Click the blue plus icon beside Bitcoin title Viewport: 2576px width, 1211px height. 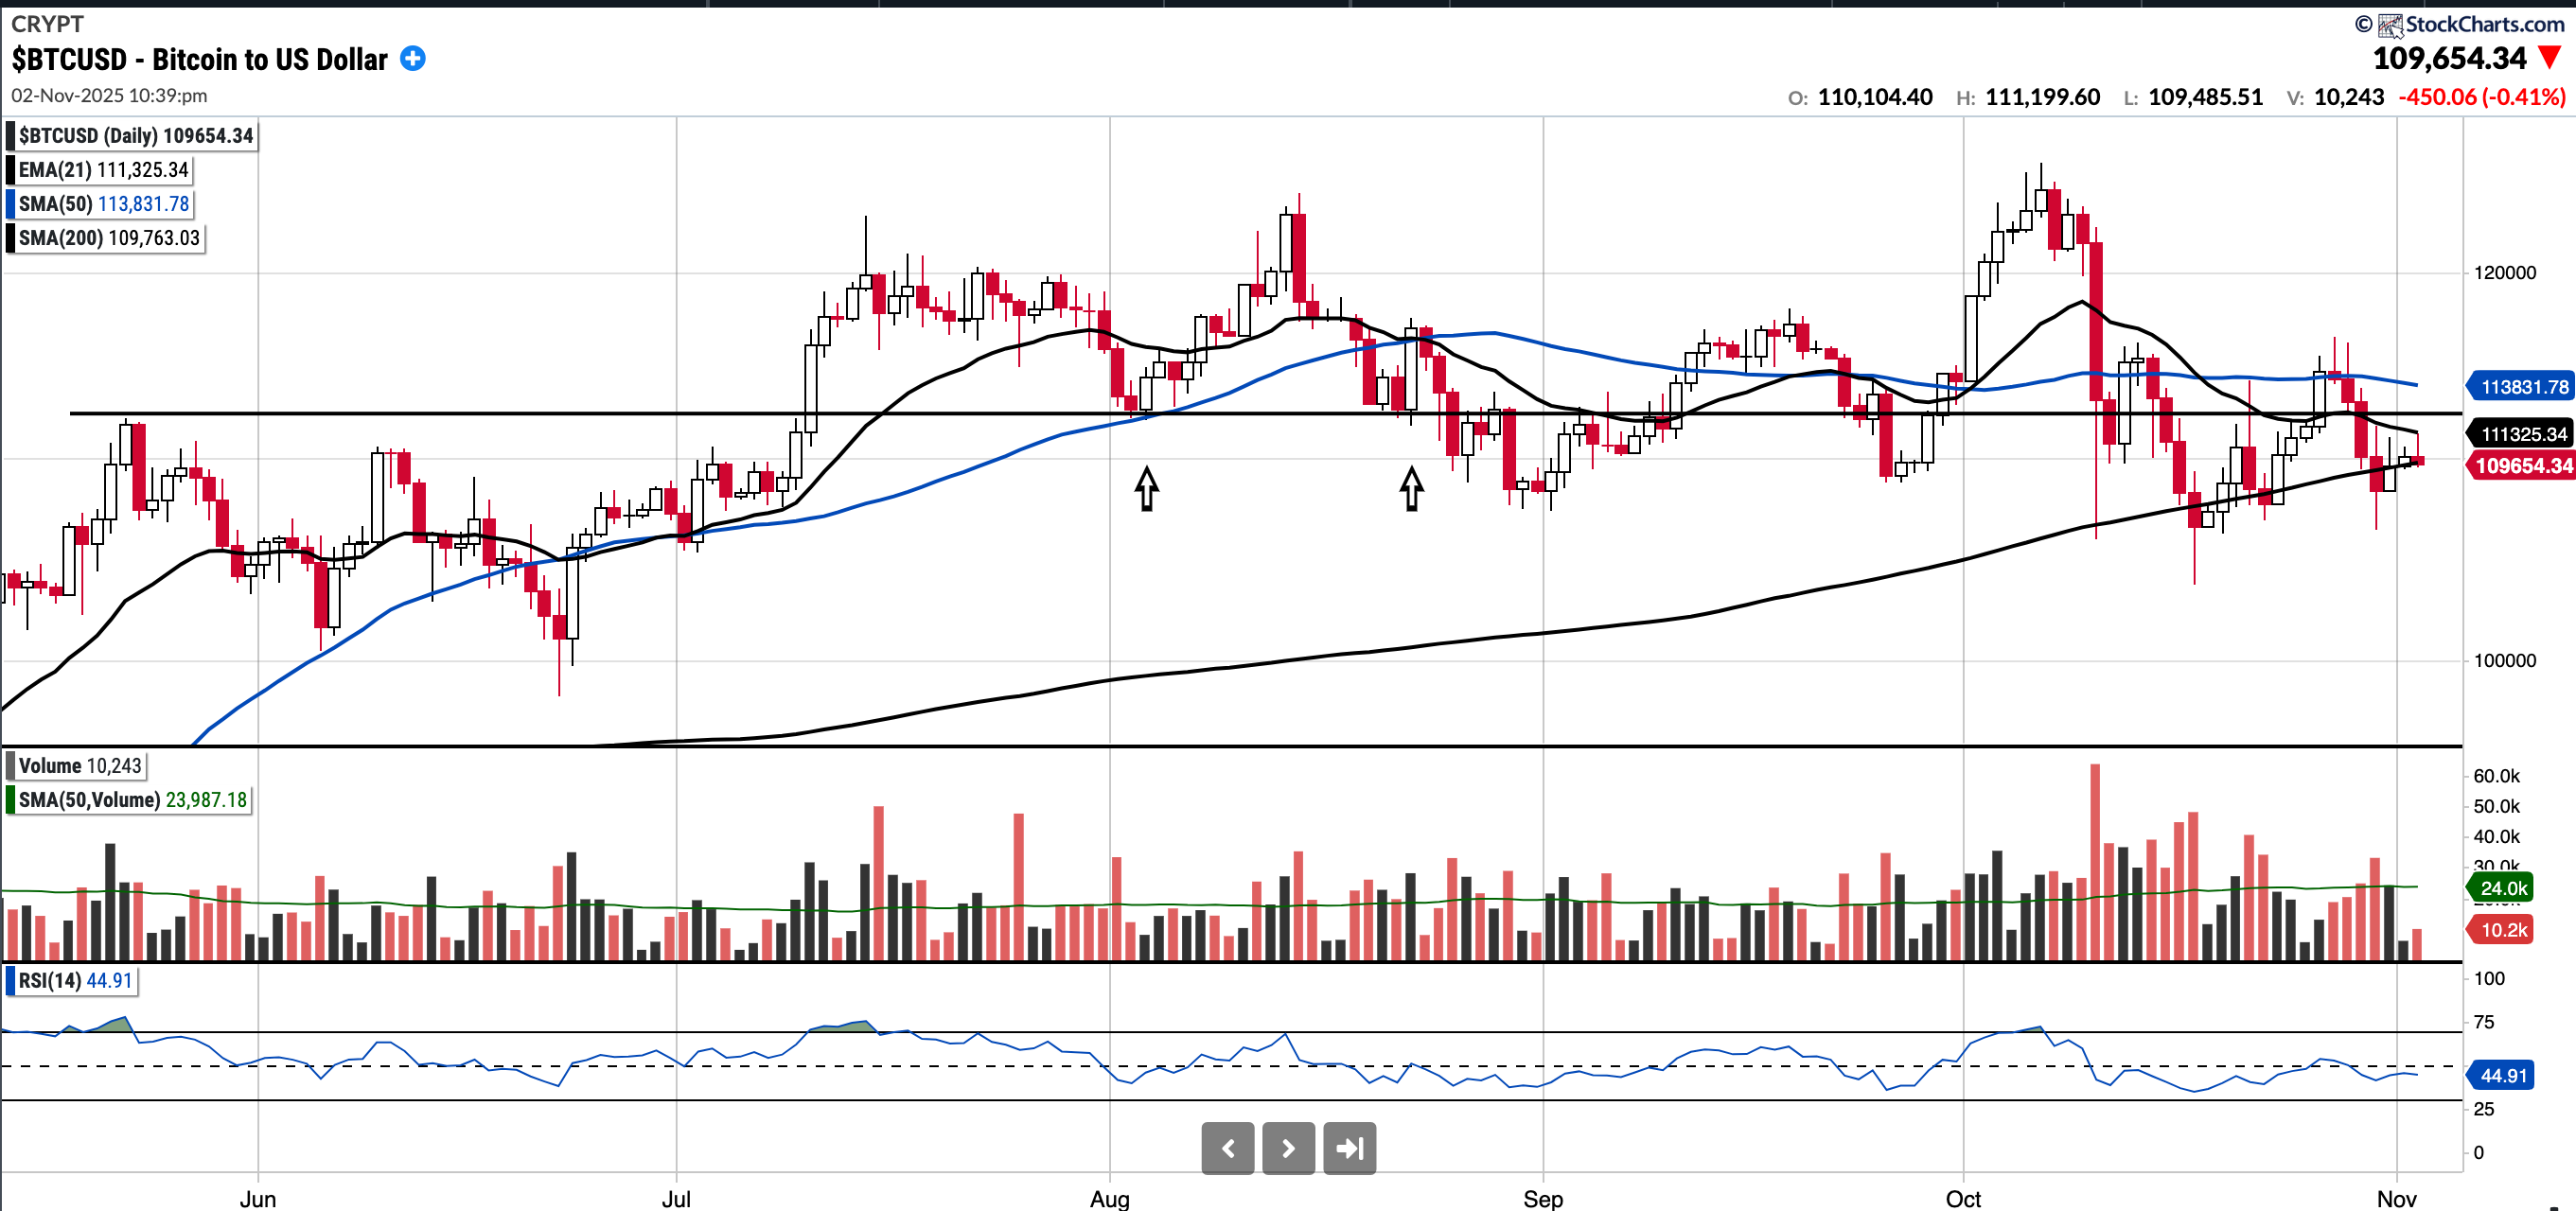tap(412, 59)
